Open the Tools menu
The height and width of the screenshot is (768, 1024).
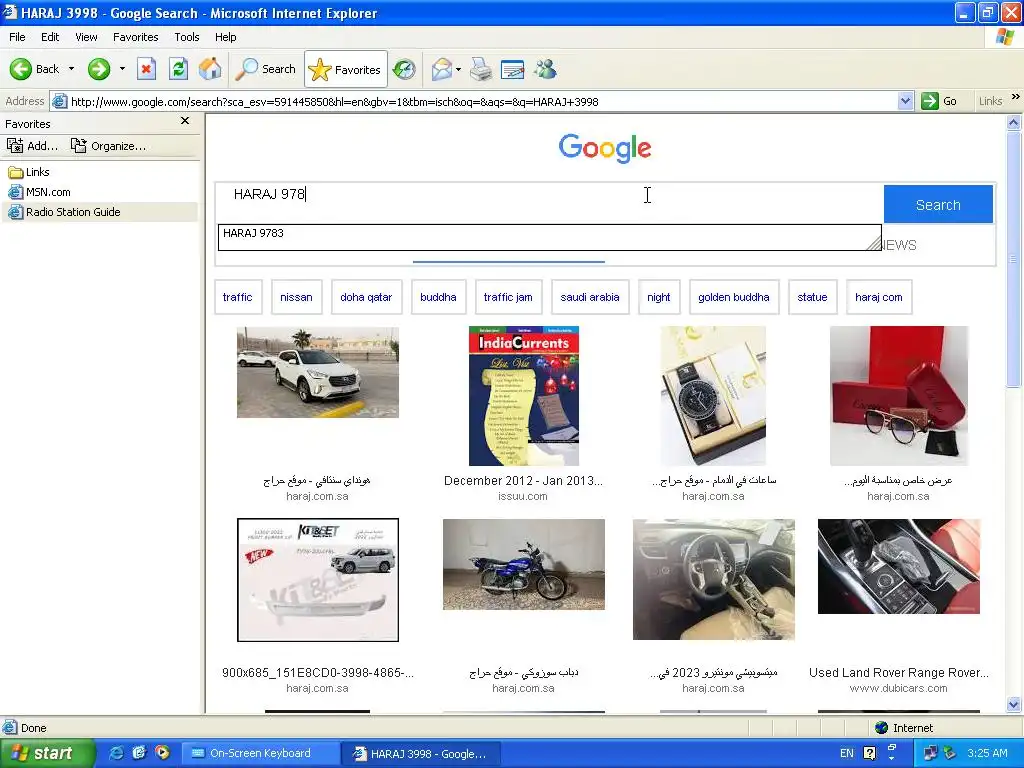[x=186, y=37]
